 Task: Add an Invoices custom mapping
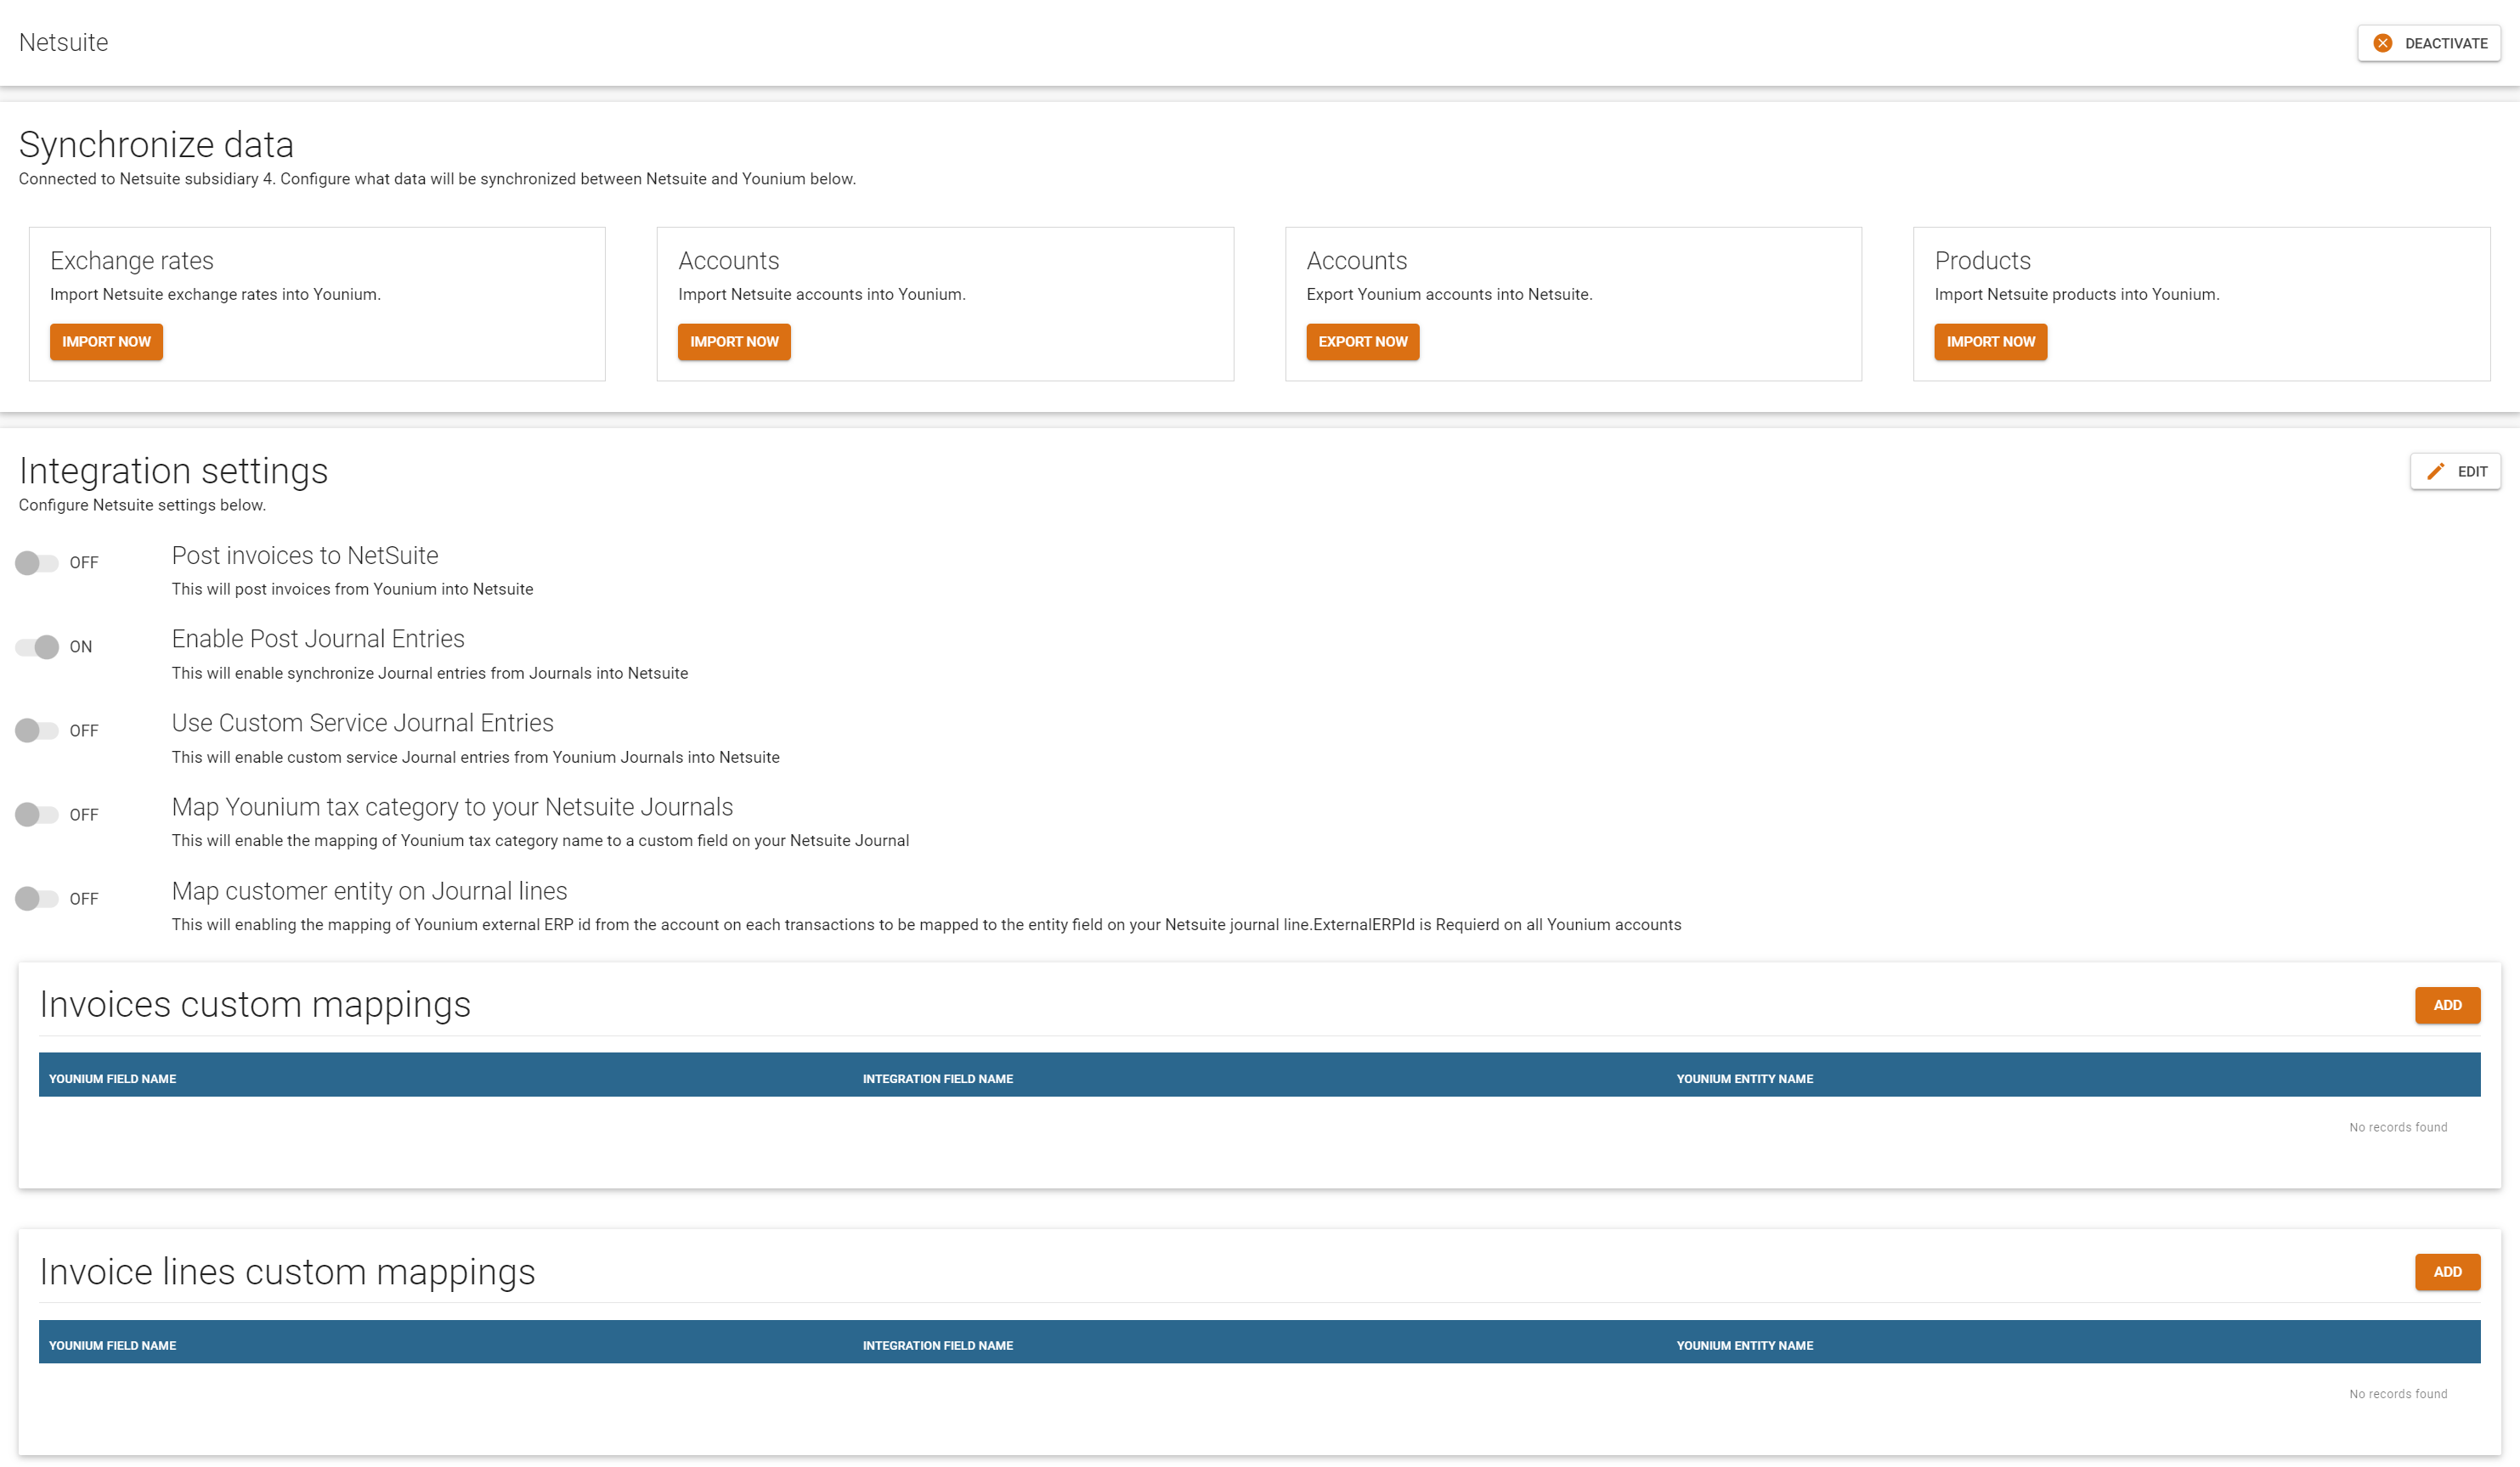[2447, 1005]
